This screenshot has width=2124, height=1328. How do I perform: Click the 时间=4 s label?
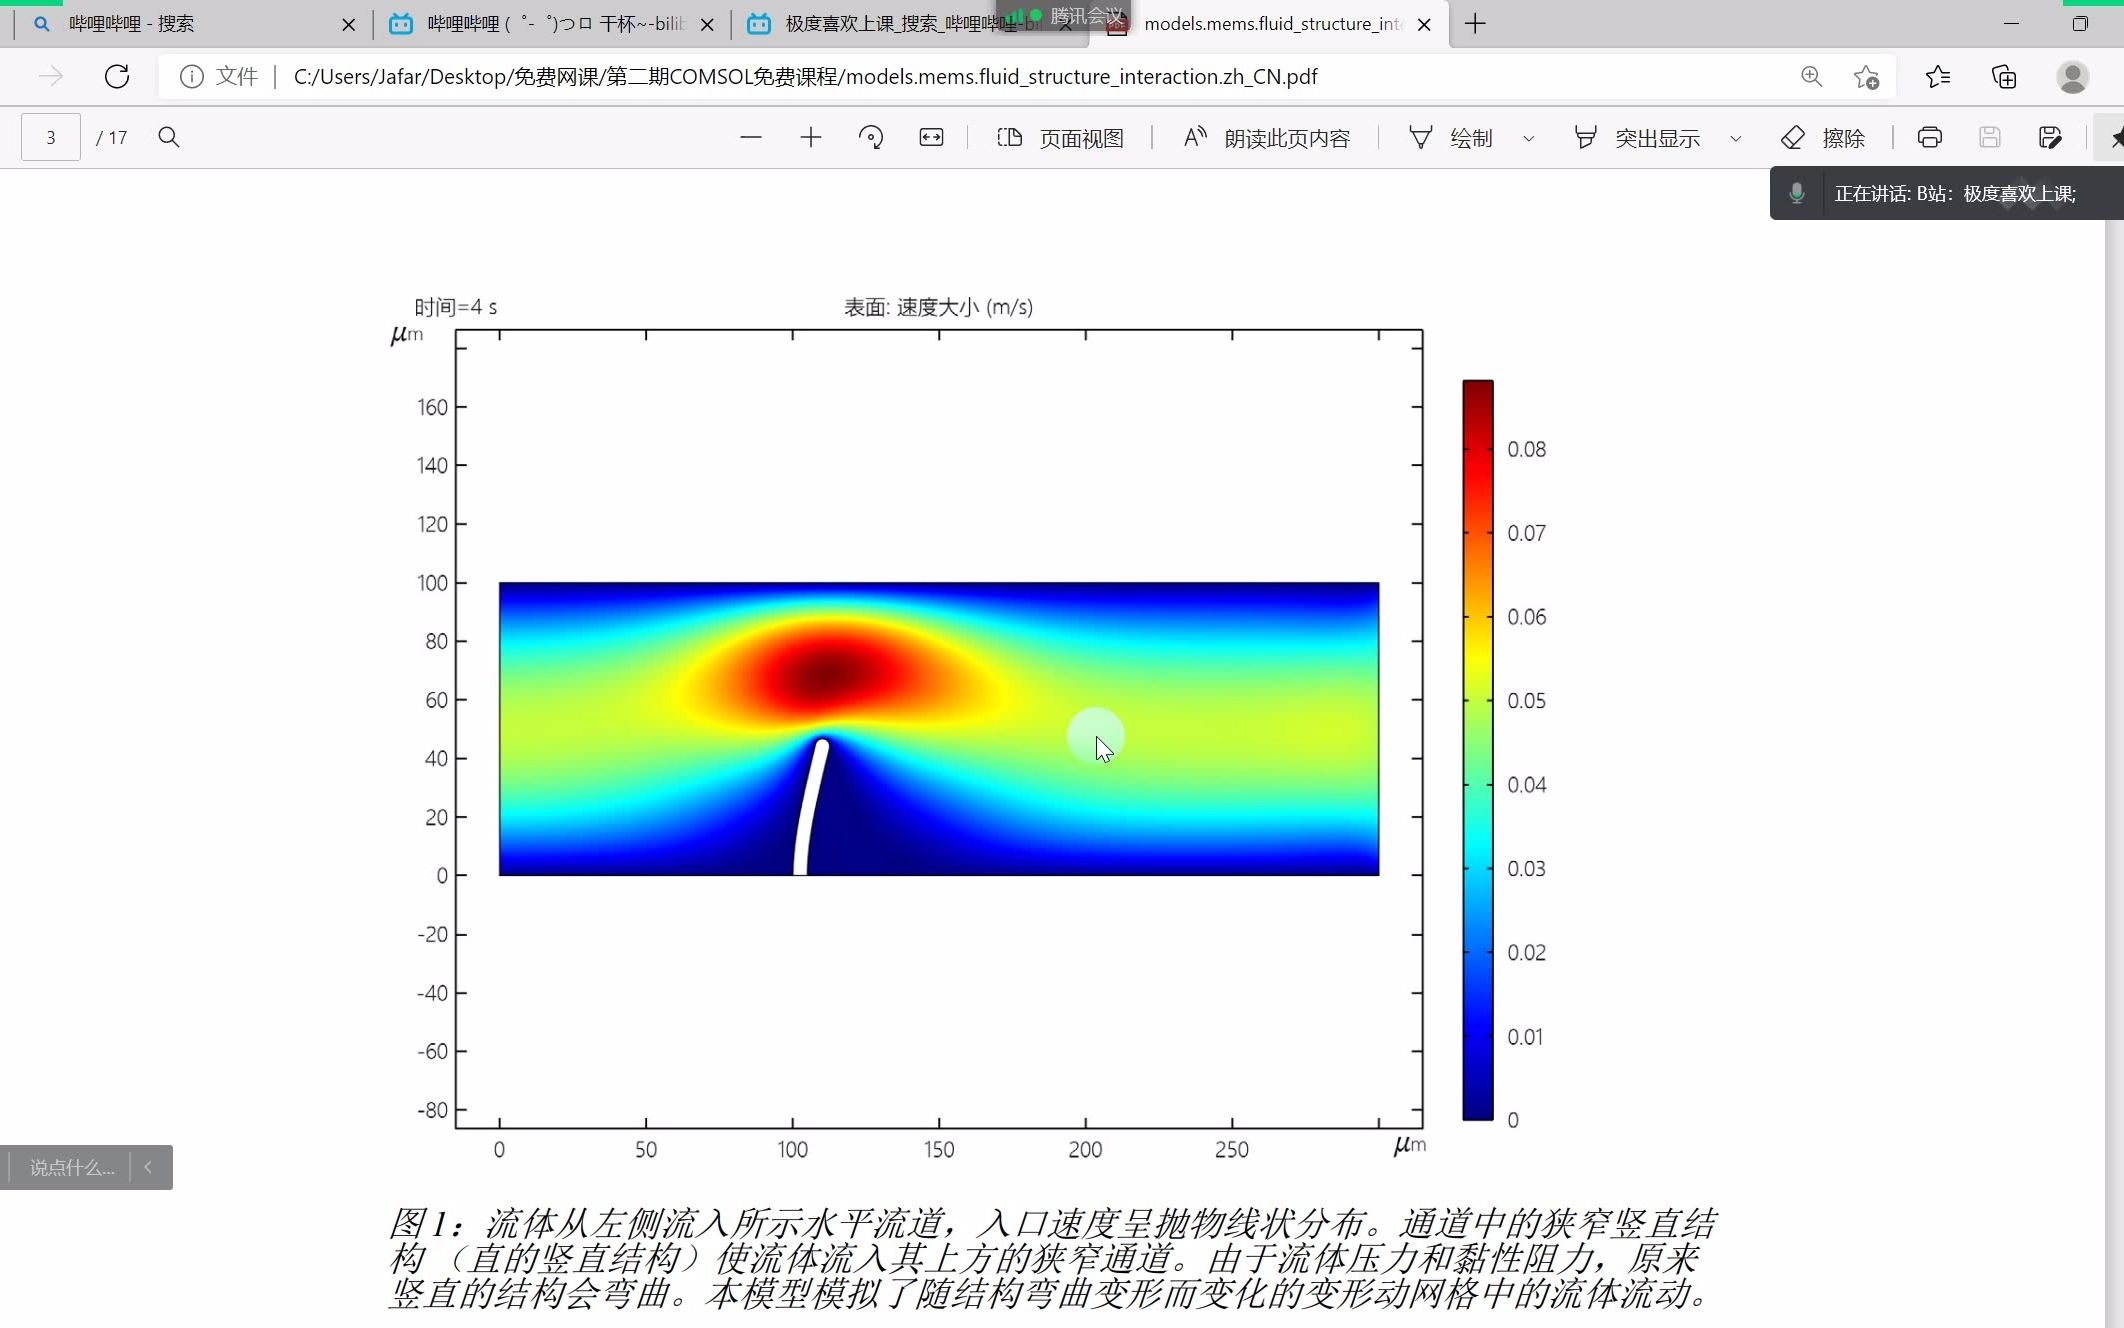[x=456, y=307]
